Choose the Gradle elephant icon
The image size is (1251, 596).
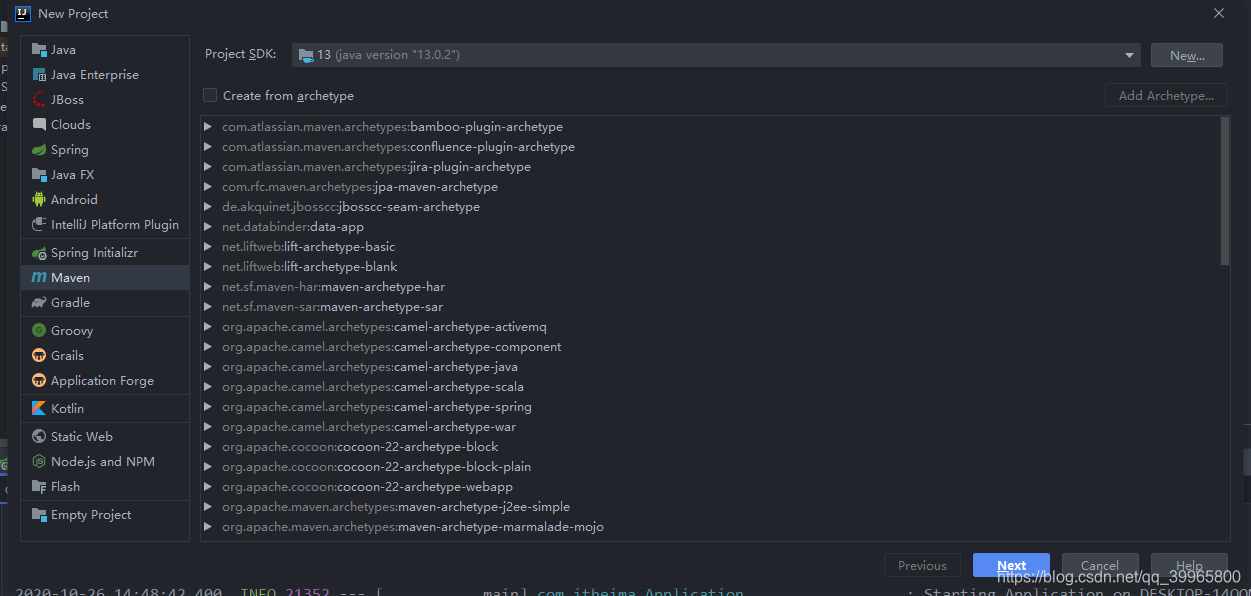pos(39,303)
